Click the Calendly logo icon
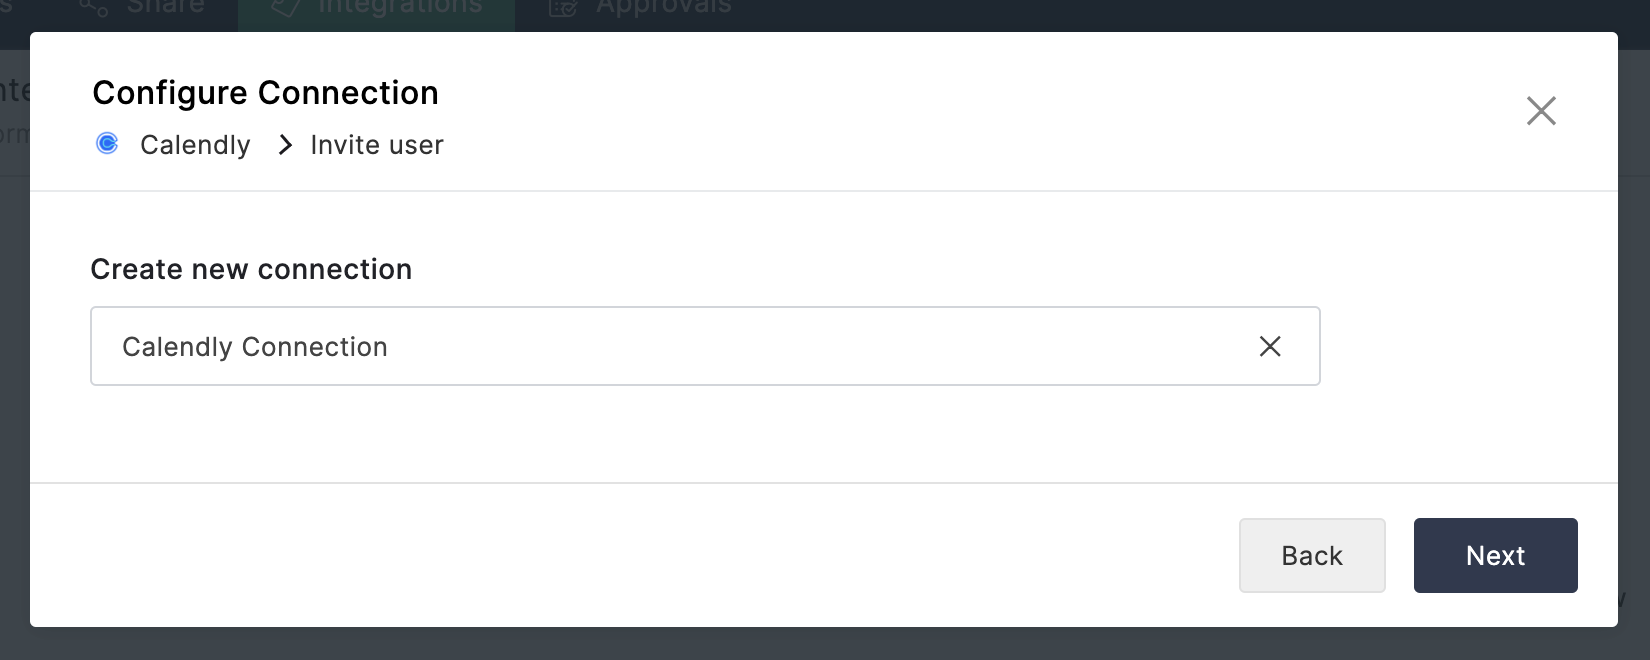The width and height of the screenshot is (1650, 660). point(107,144)
